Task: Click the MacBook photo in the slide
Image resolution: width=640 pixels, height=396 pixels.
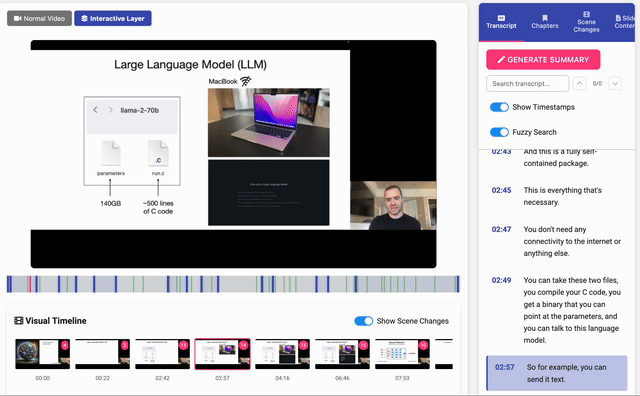Action: (269, 122)
